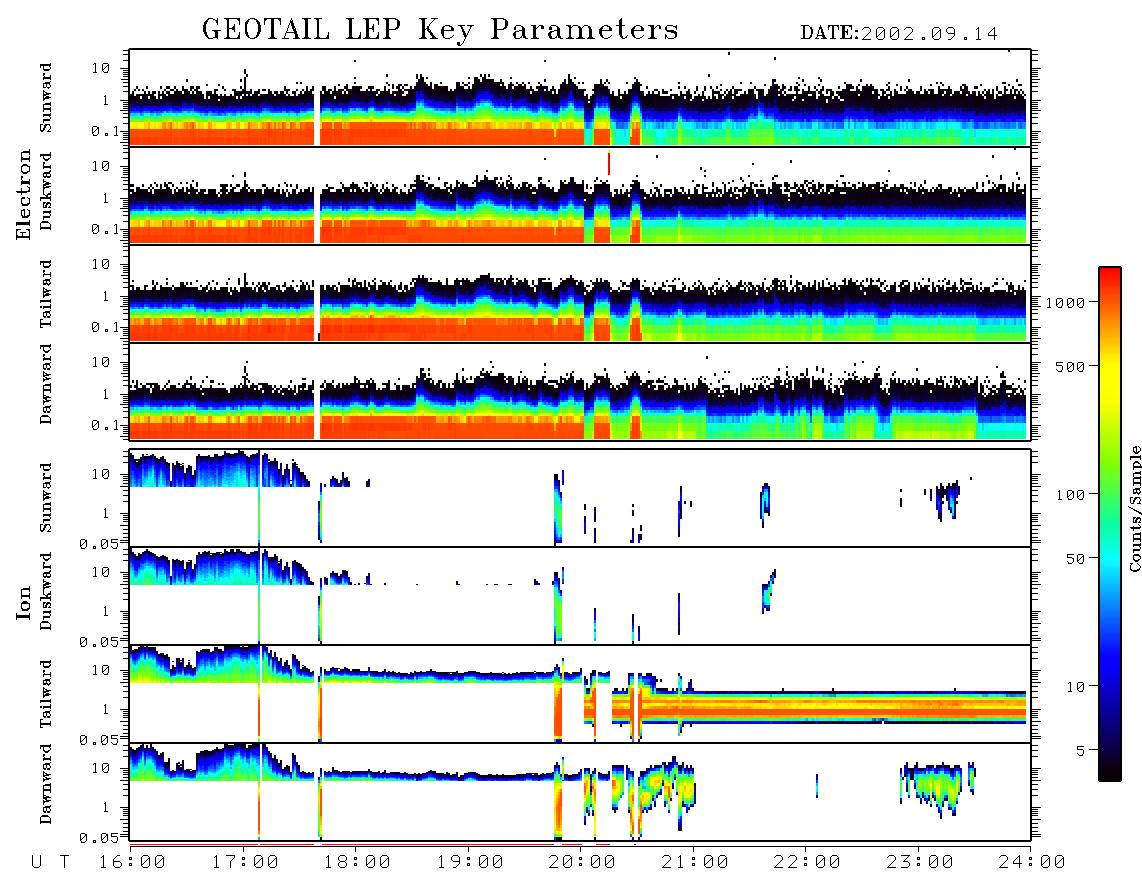
Task: Click the color scale label 10 beside color bar
Action: 1074,686
